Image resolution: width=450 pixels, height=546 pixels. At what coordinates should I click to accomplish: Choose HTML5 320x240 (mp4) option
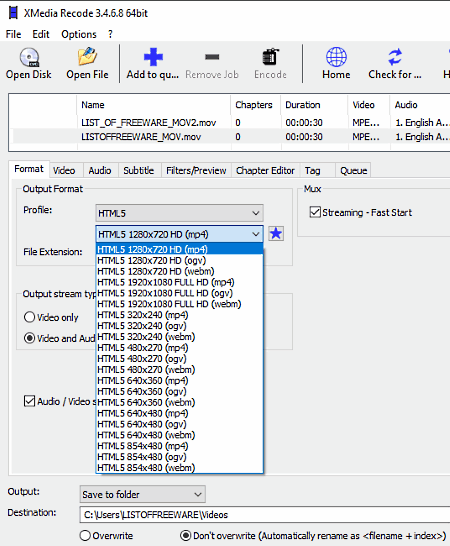pos(179,315)
